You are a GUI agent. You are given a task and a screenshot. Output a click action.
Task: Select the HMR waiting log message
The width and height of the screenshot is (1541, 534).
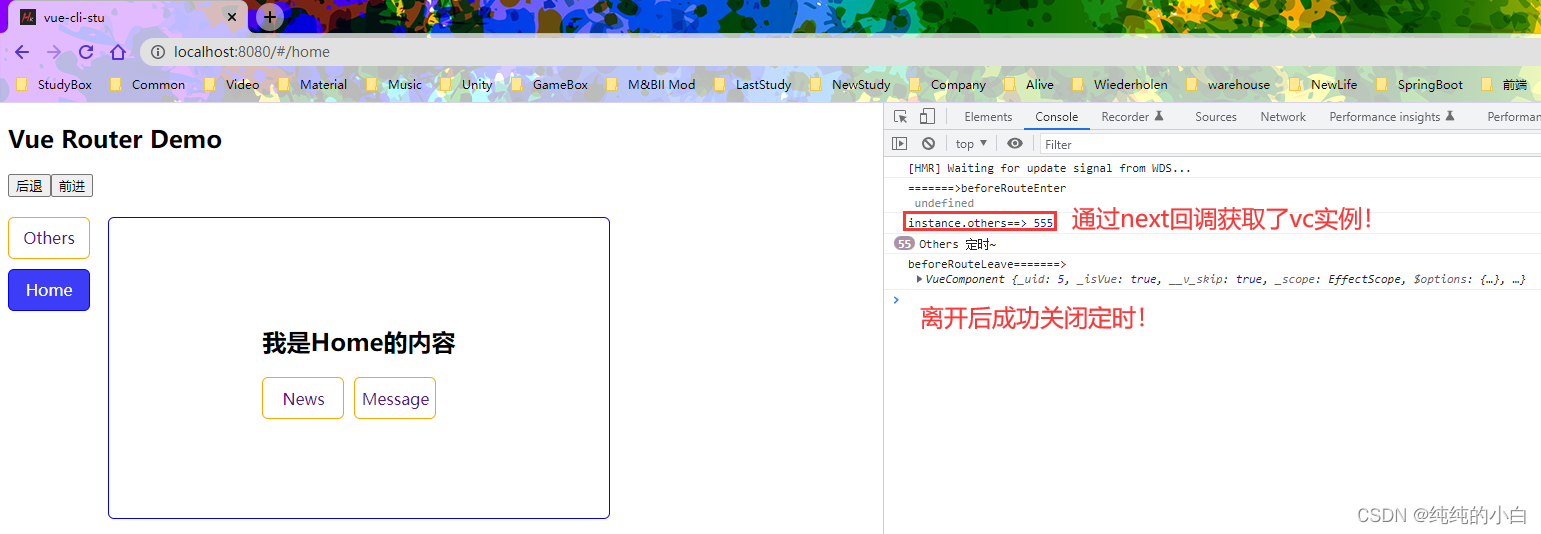[x=1049, y=168]
